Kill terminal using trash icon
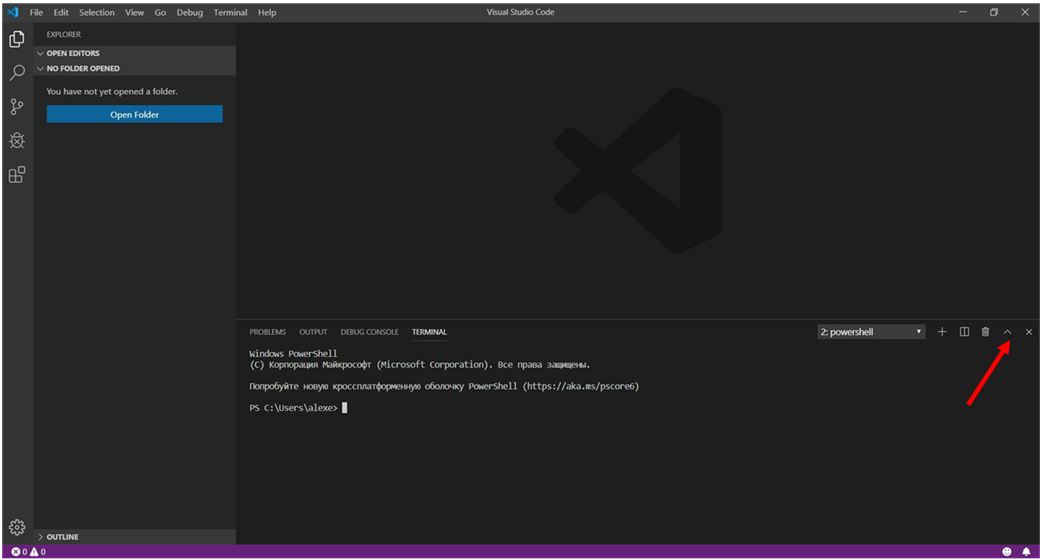This screenshot has height=559, width=1040. (985, 332)
